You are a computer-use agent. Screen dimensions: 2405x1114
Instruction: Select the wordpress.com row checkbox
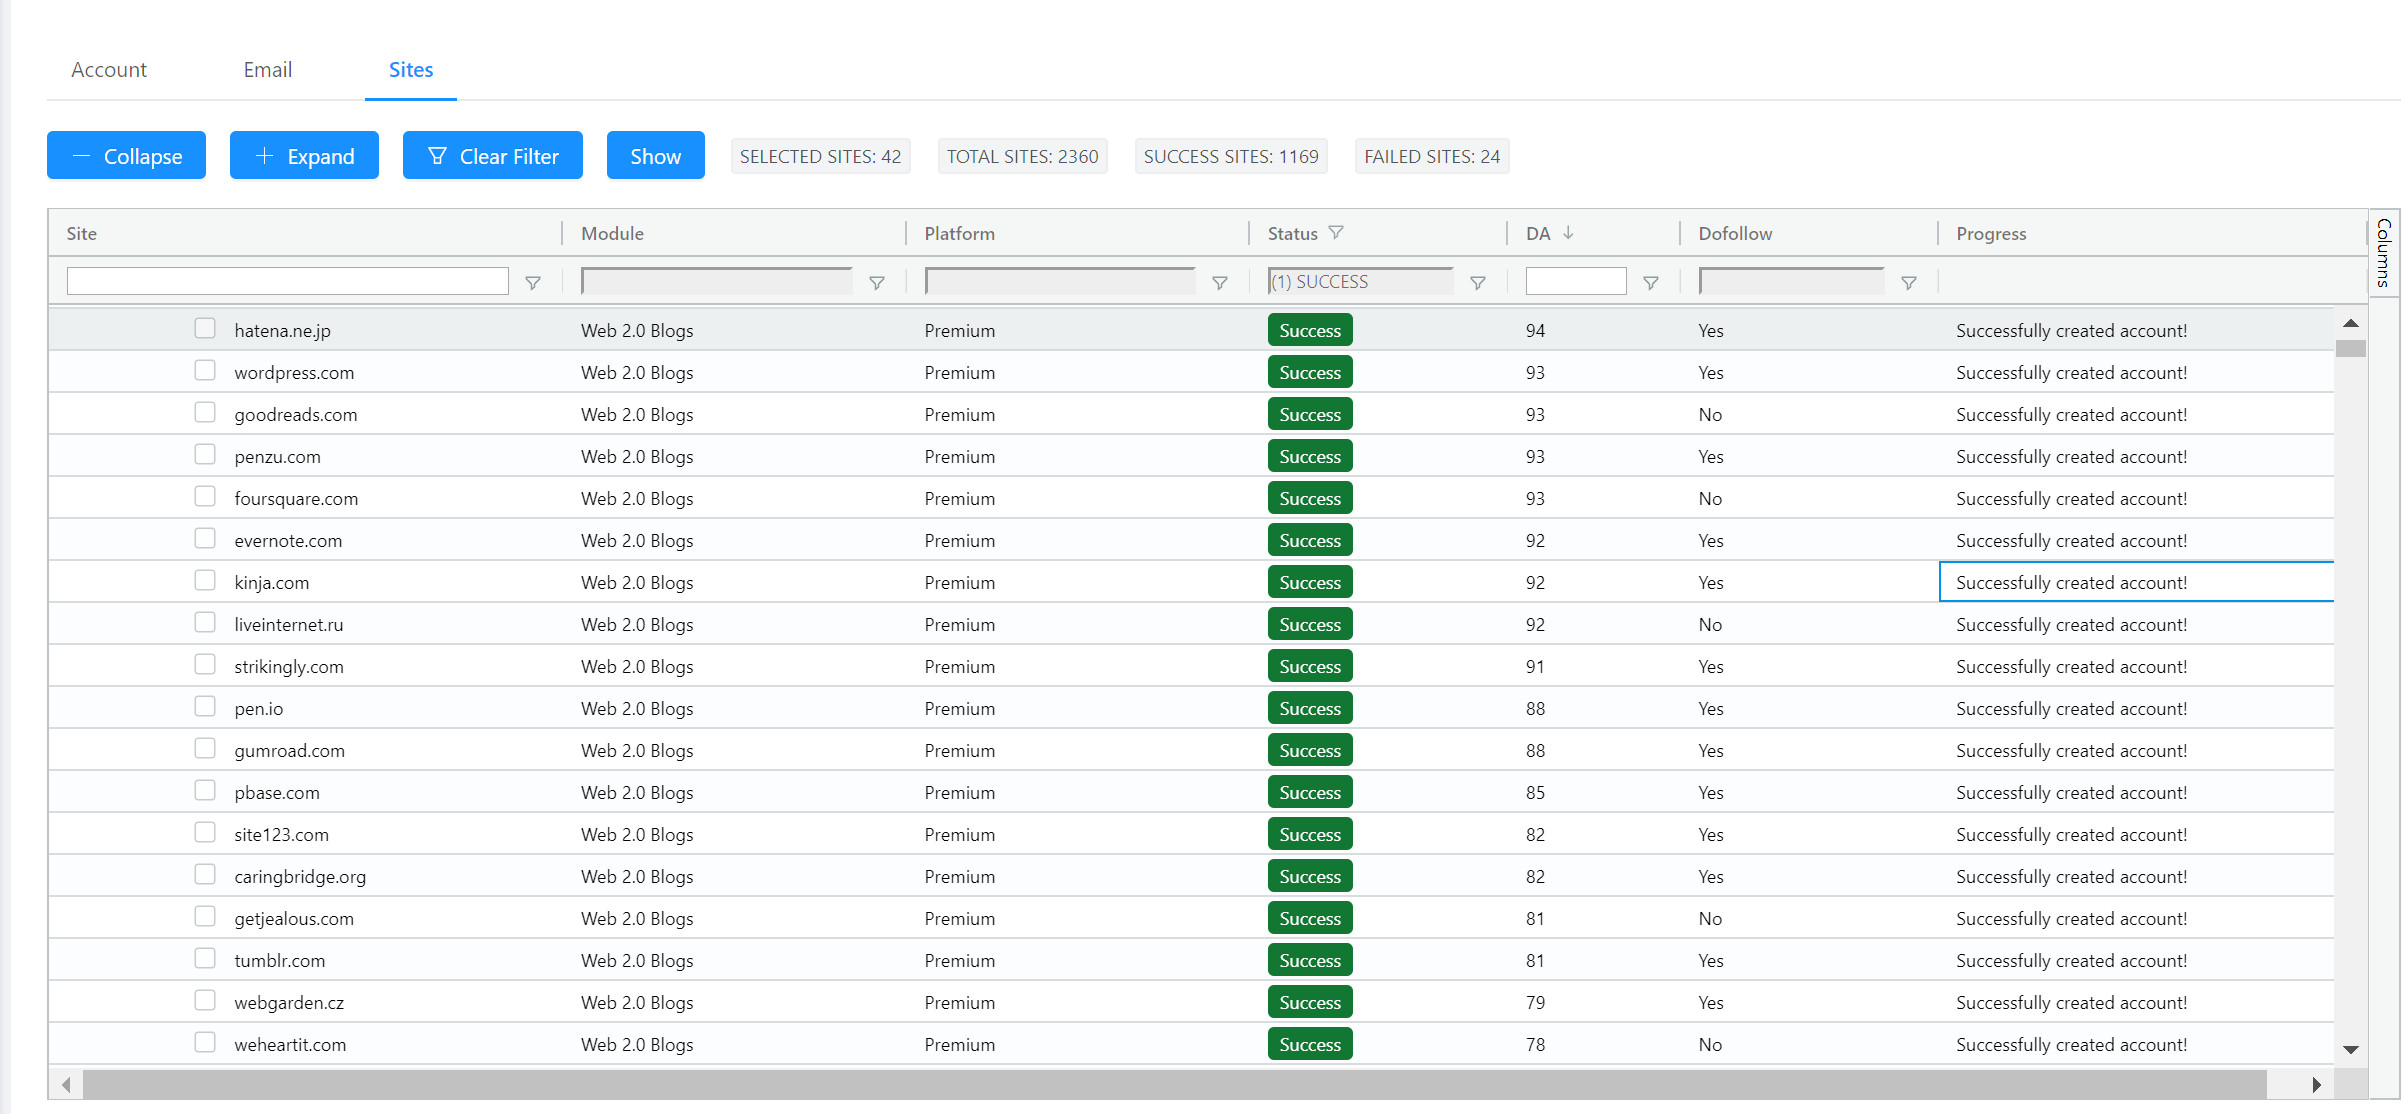205,370
